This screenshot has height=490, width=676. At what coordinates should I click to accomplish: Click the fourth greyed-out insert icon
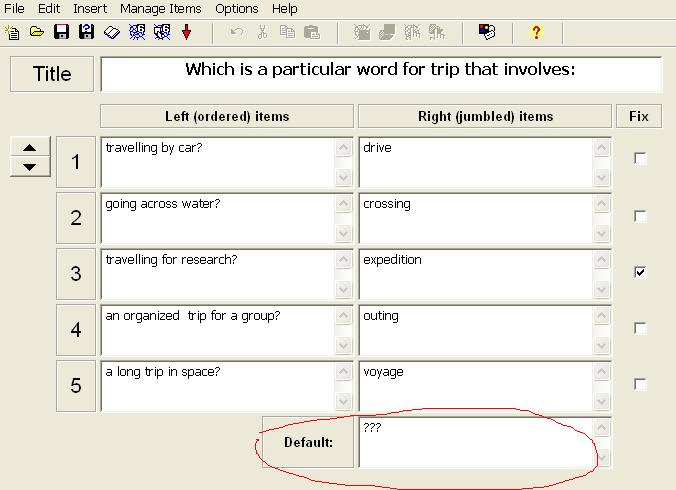pos(437,32)
